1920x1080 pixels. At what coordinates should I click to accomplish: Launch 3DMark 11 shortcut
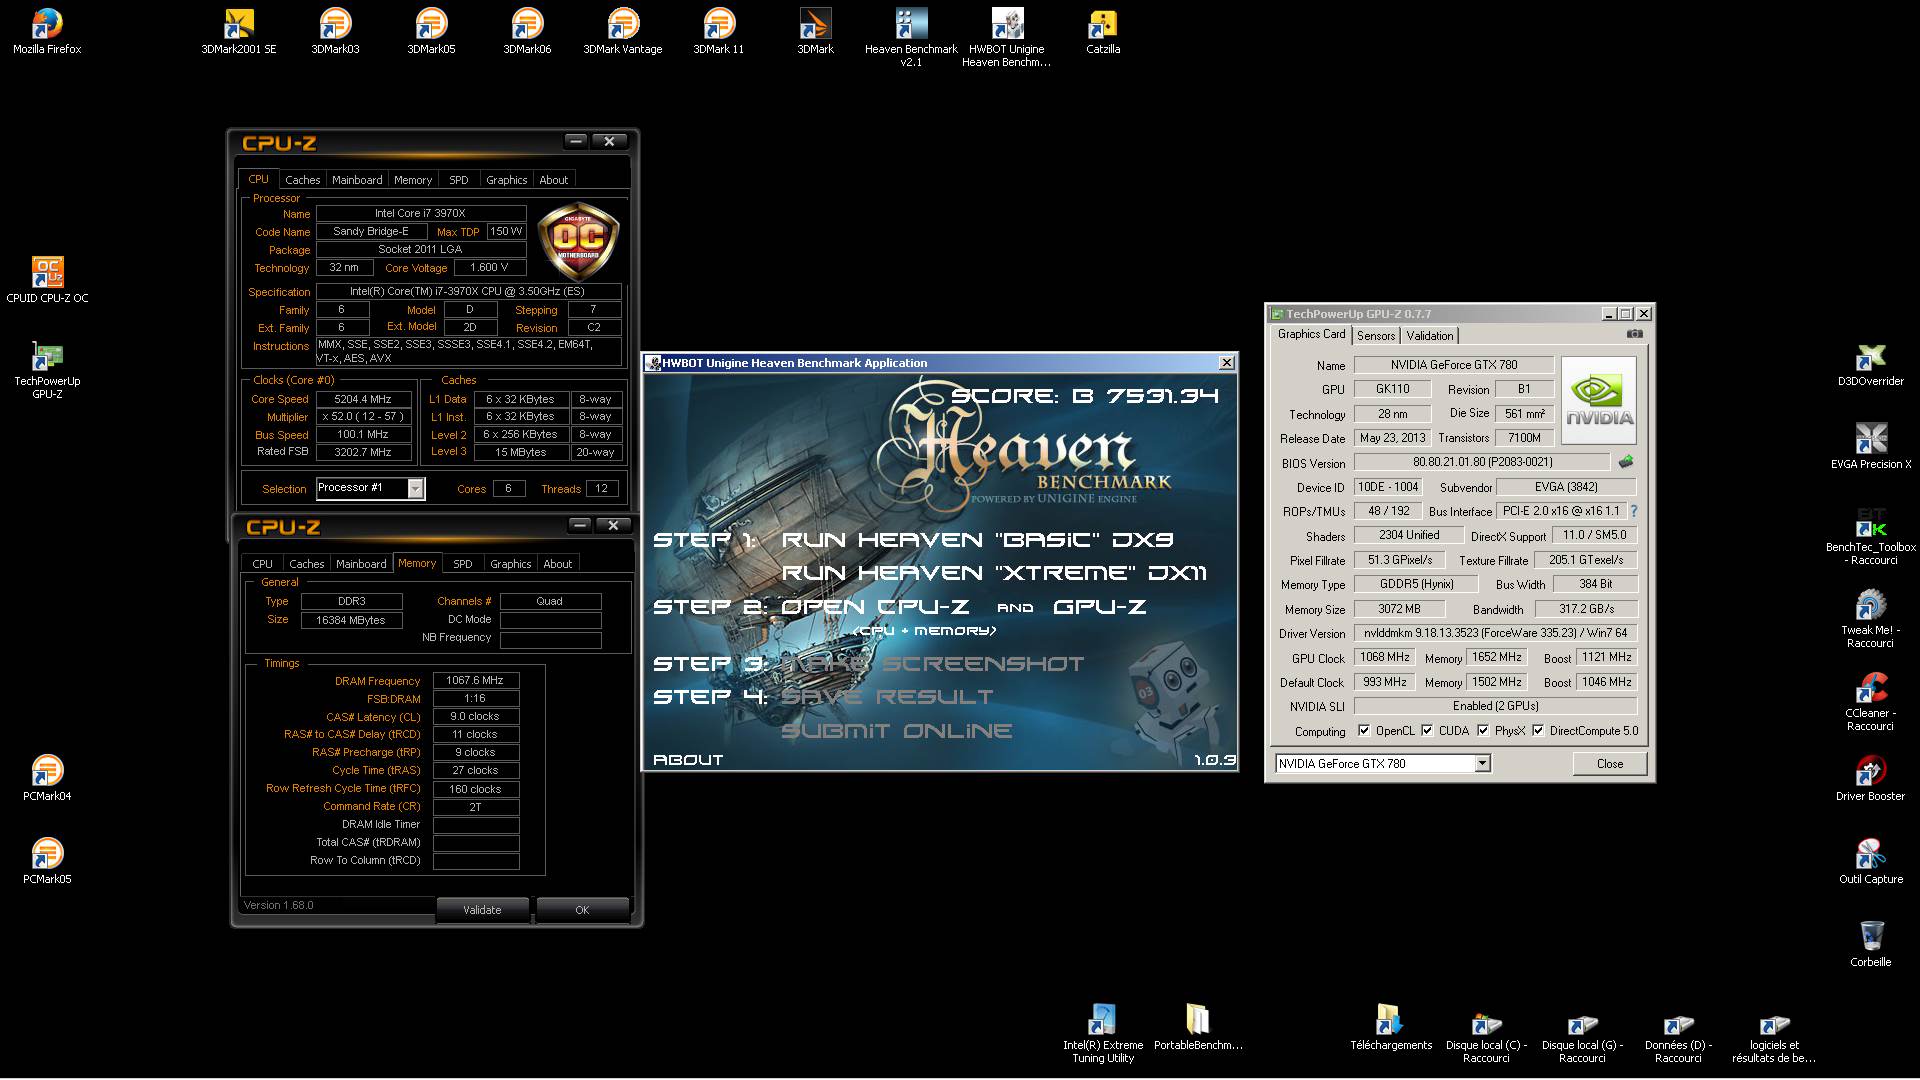pyautogui.click(x=719, y=31)
